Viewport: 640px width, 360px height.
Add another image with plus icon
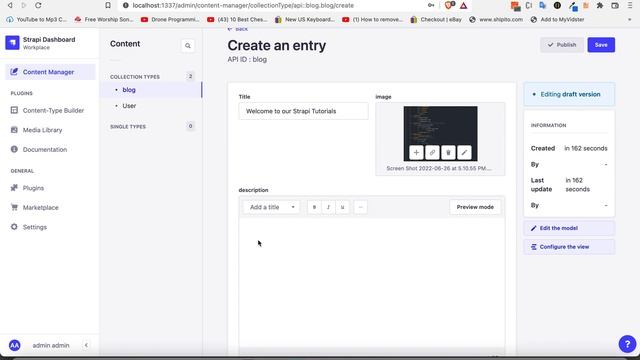pos(416,153)
